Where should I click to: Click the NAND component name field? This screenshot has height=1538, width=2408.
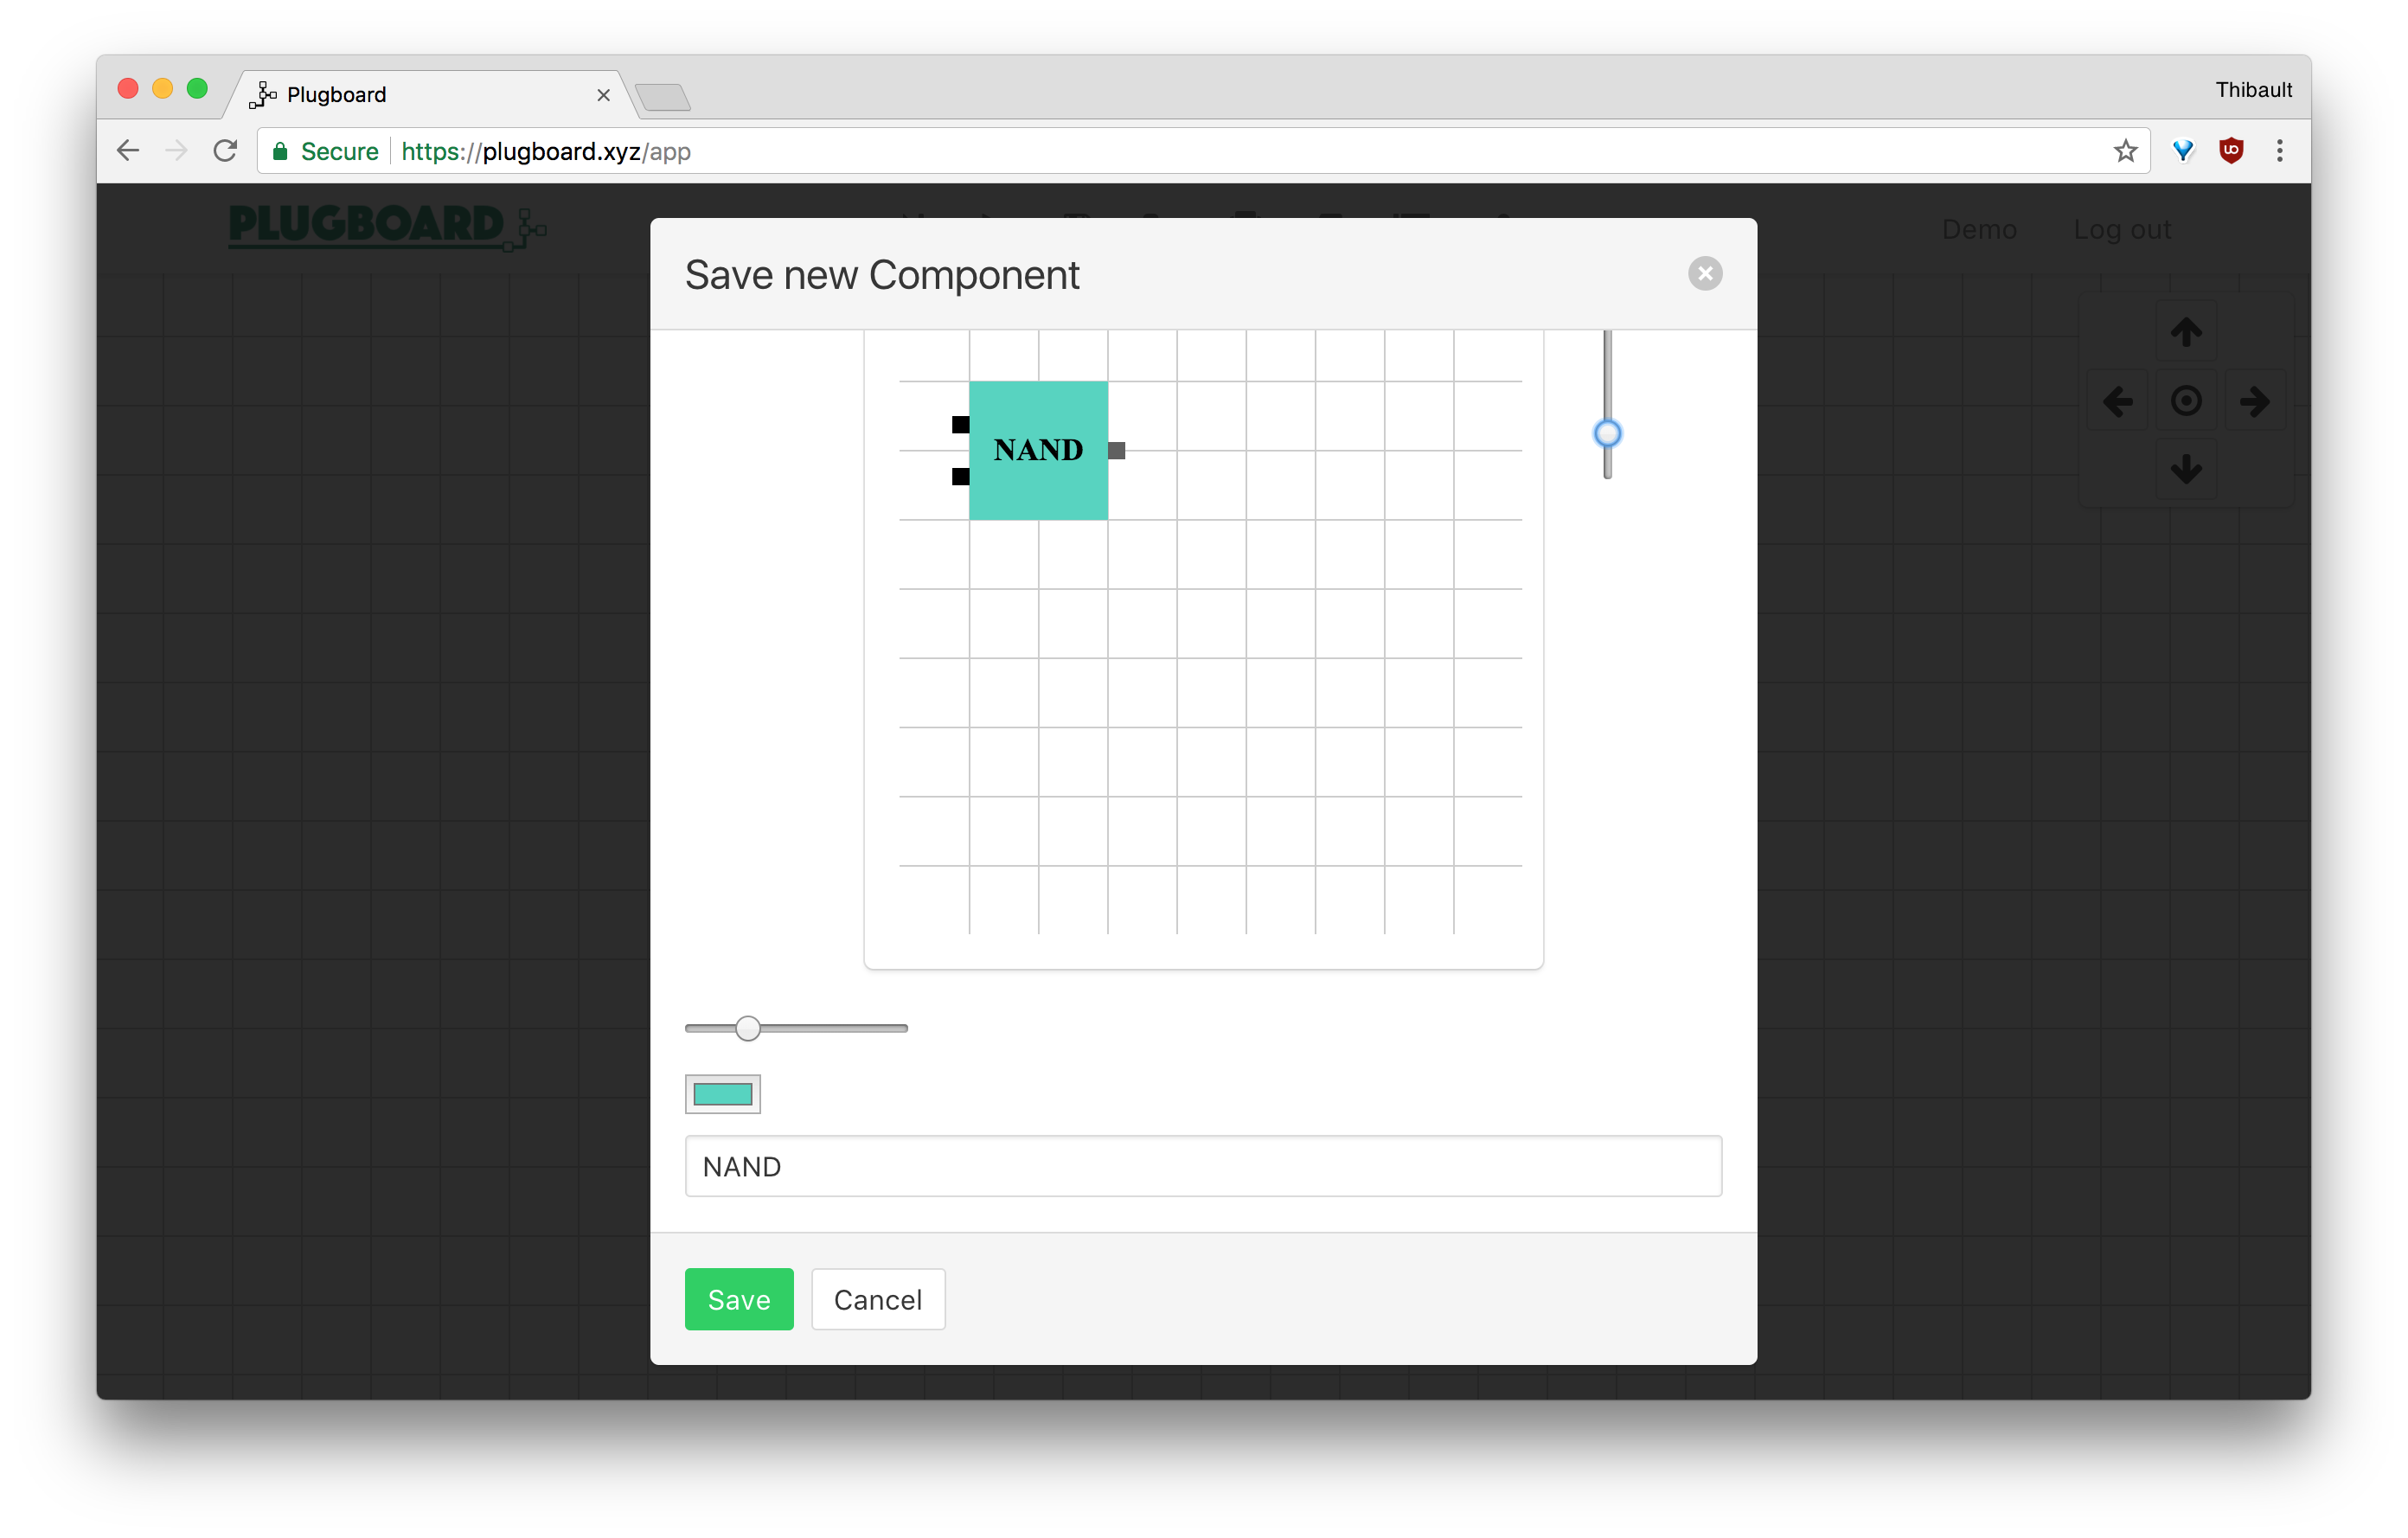pyautogui.click(x=1203, y=1166)
